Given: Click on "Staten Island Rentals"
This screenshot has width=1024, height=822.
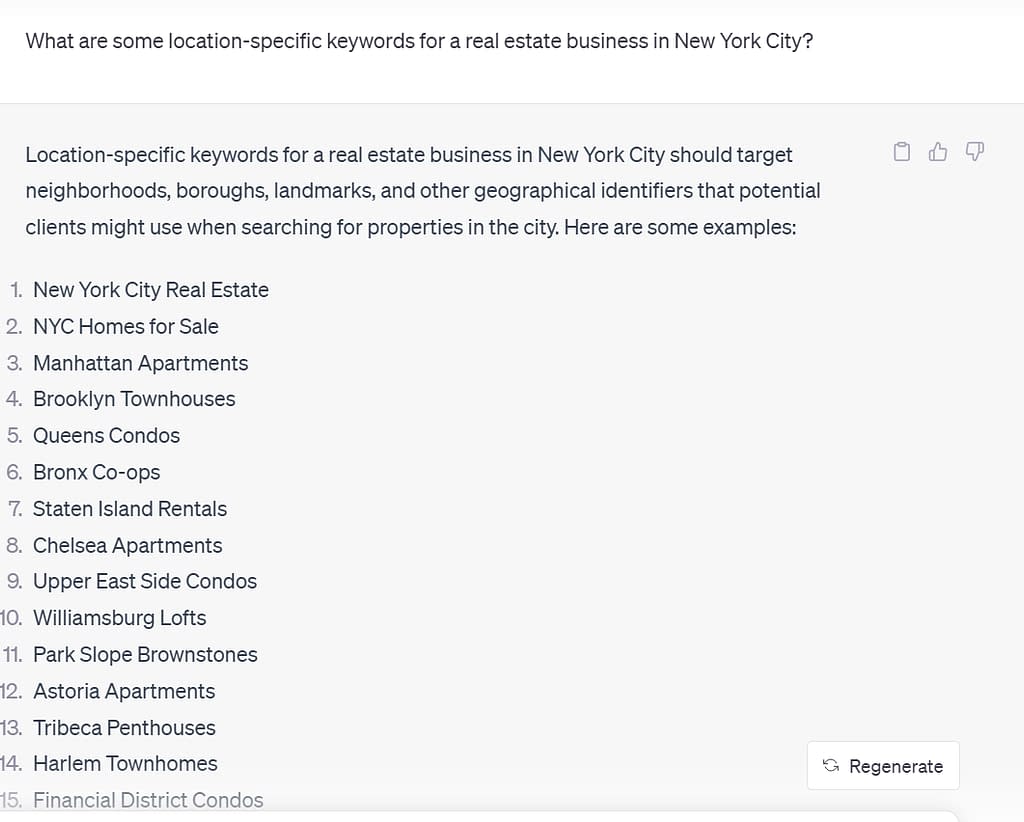Looking at the screenshot, I should (x=130, y=509).
